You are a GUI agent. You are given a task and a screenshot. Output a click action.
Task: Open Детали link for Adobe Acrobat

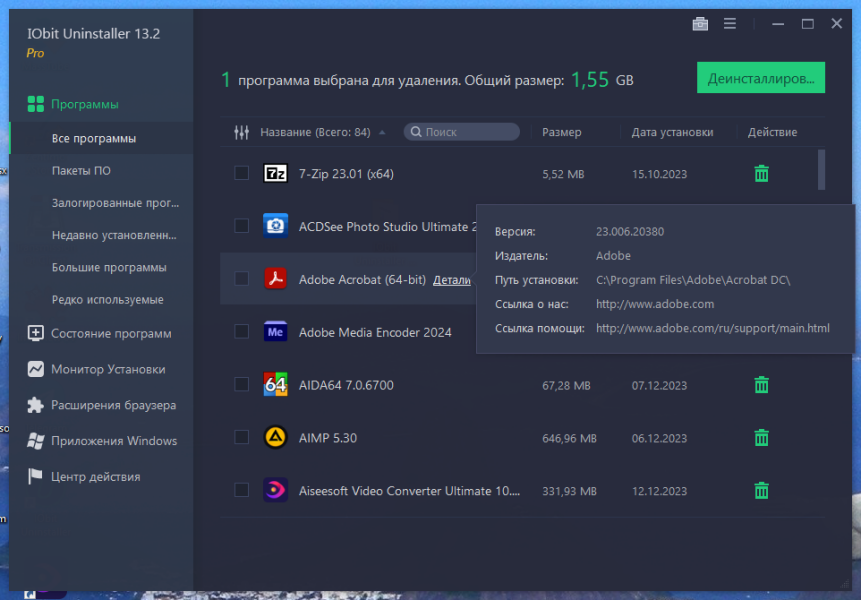(452, 280)
